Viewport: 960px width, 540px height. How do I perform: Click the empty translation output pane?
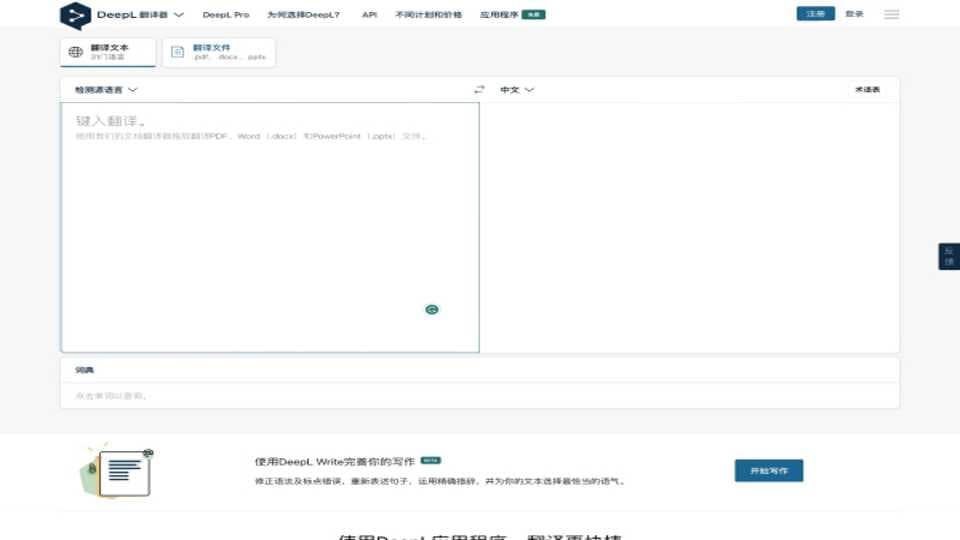689,227
